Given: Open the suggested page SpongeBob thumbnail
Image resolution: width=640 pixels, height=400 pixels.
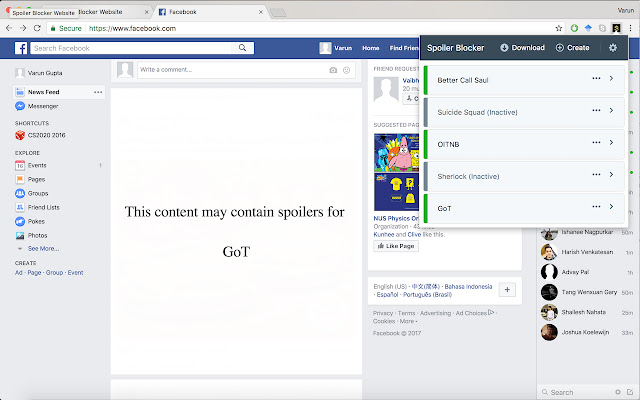Looking at the screenshot, I should (x=396, y=172).
